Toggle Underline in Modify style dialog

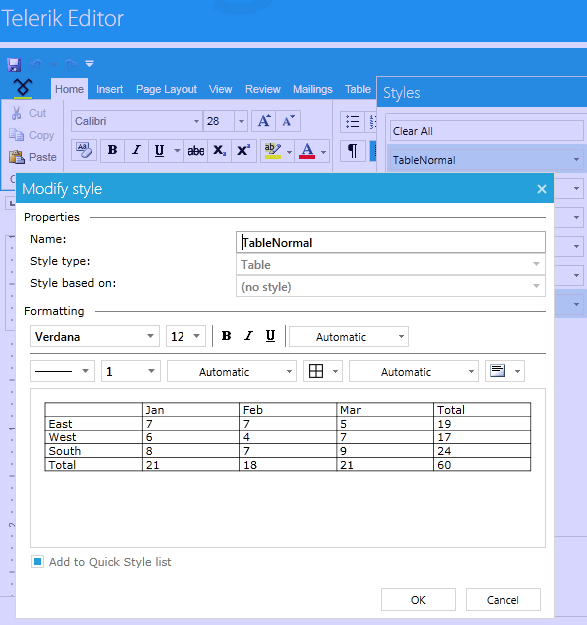click(x=270, y=336)
